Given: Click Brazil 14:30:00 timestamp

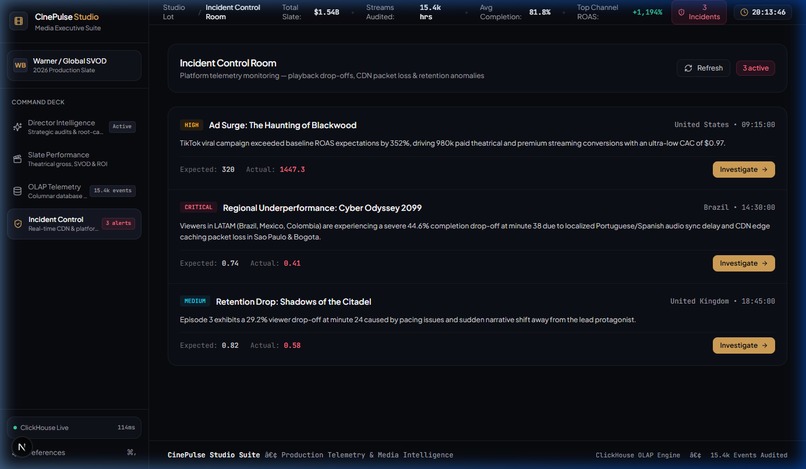Looking at the screenshot, I should click(x=739, y=207).
